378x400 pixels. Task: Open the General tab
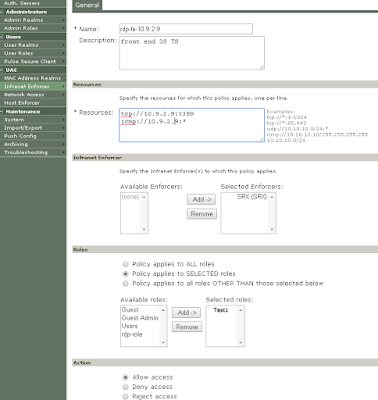point(87,5)
